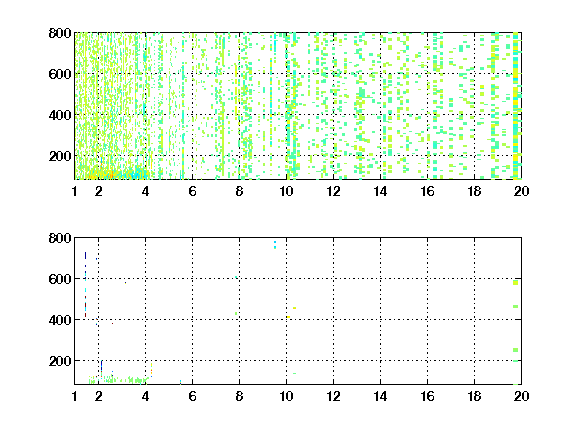Viewport: 576px width, 432px height.
Task: Click the orange marker near x=4 in bottom plot
Action: [151, 370]
